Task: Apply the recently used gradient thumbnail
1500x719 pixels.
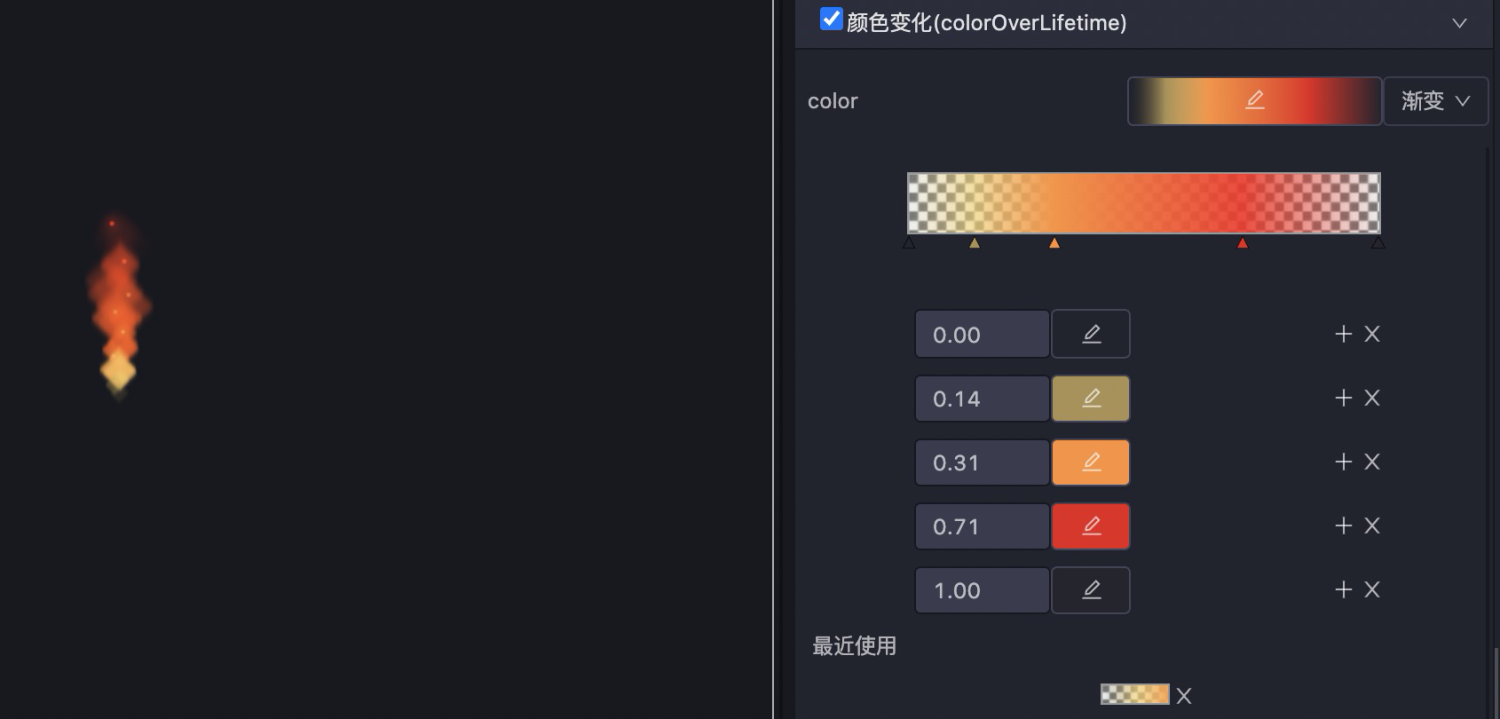Action: (1134, 694)
